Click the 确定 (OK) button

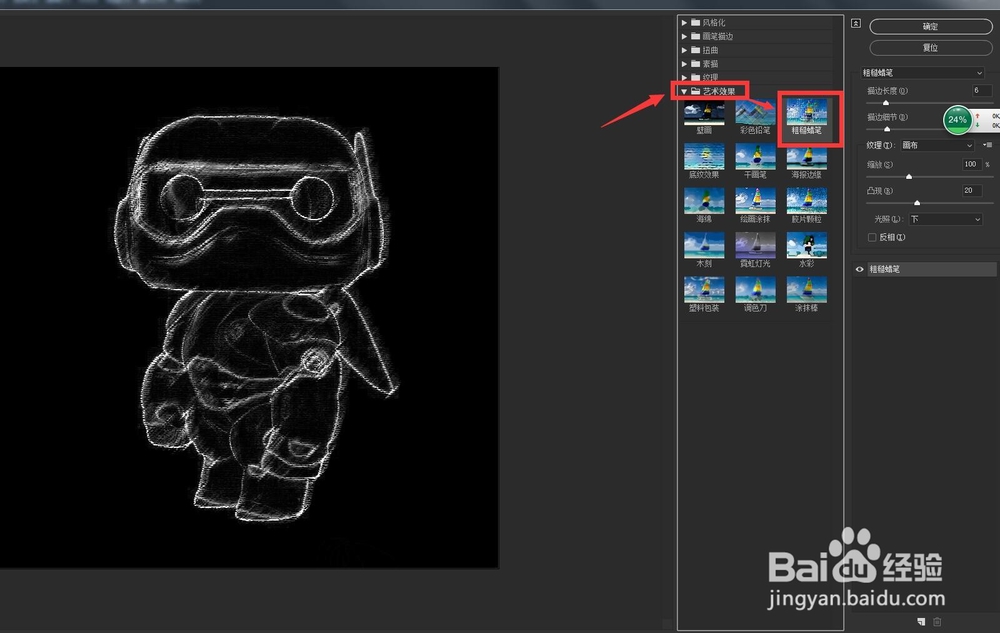coord(930,26)
